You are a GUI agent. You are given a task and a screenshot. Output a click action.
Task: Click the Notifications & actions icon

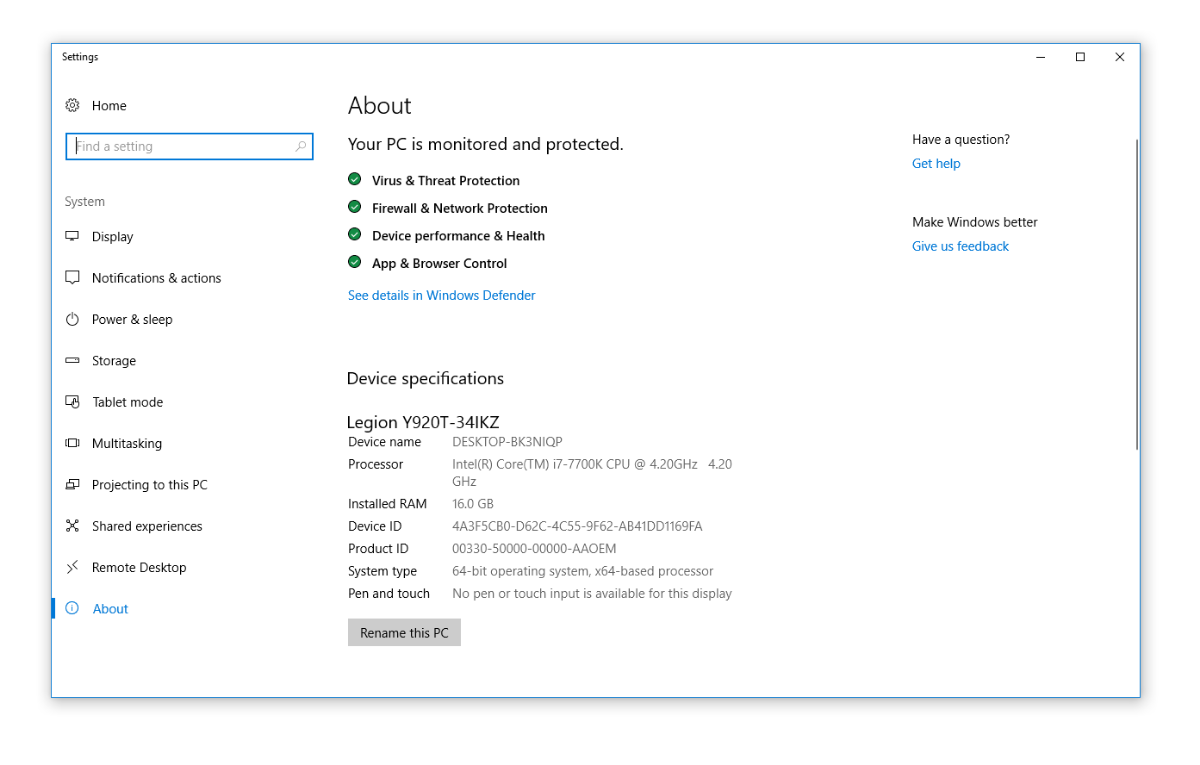tap(72, 278)
